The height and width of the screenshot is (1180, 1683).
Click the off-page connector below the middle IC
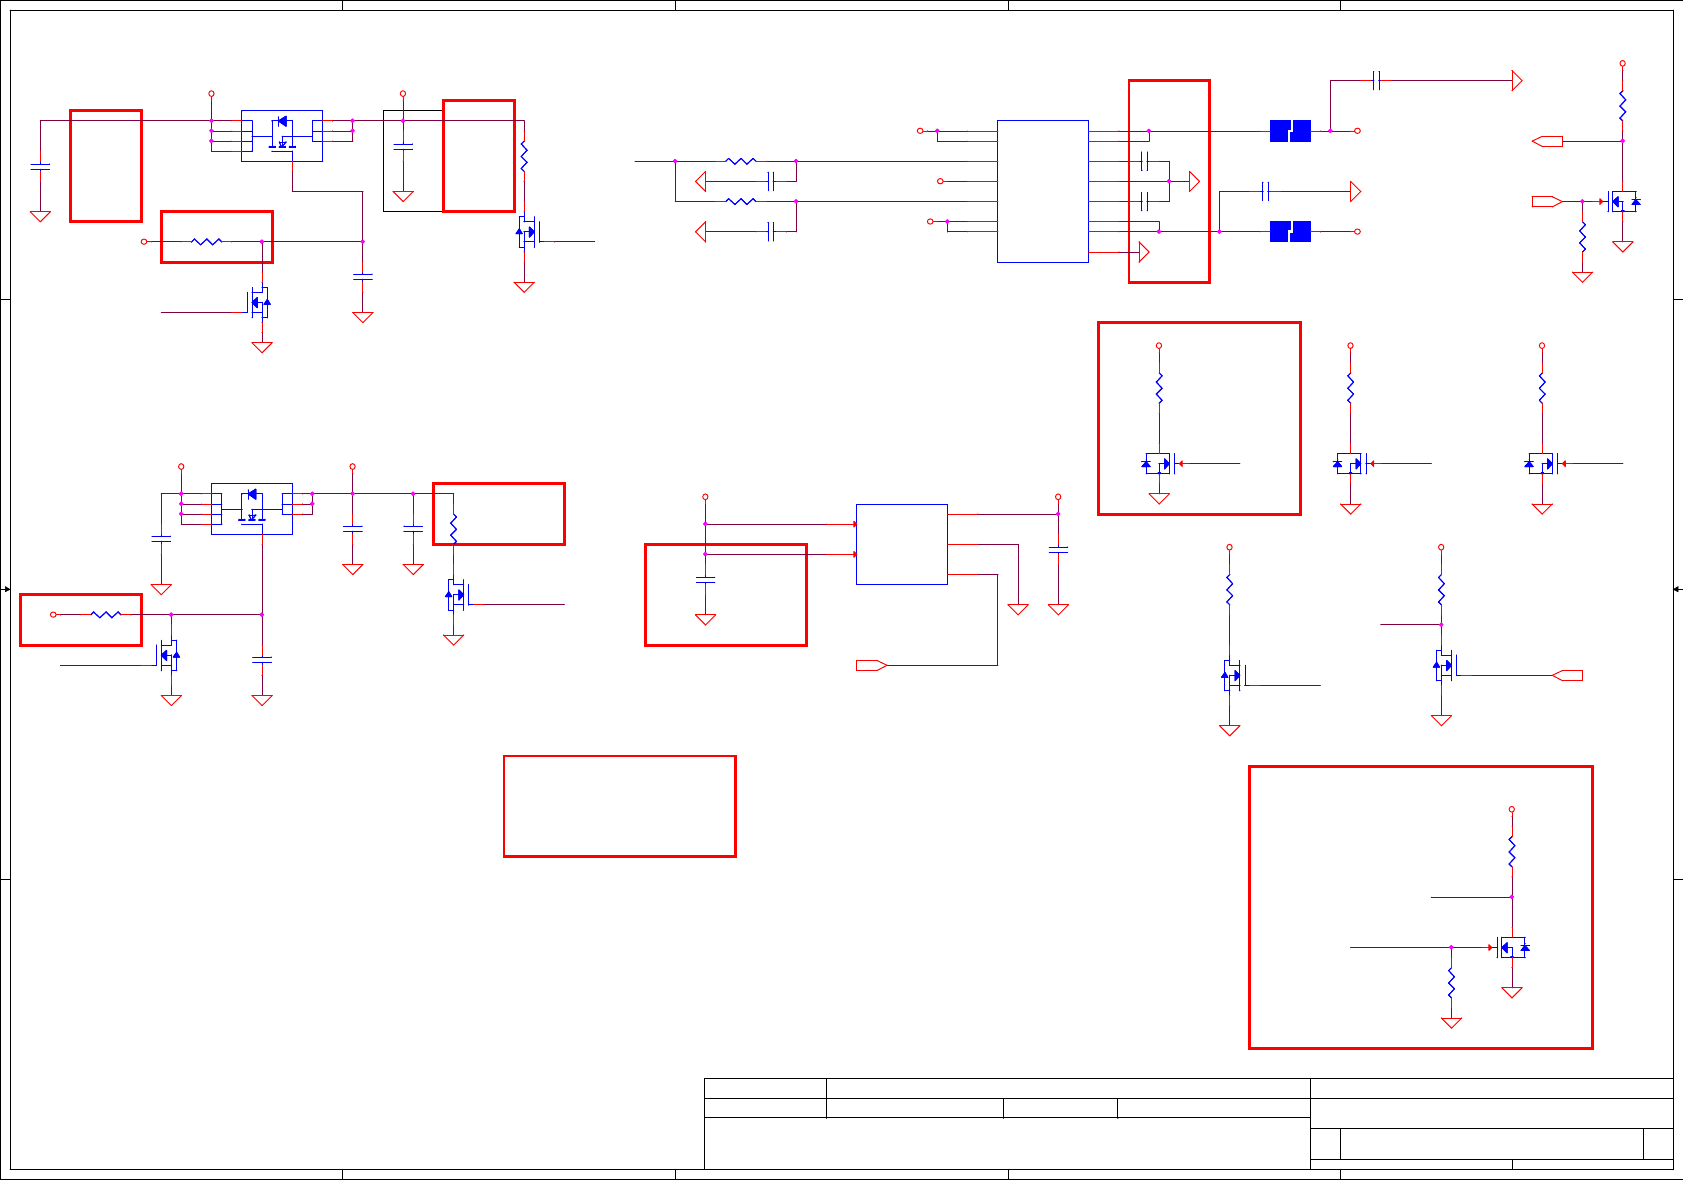[872, 665]
